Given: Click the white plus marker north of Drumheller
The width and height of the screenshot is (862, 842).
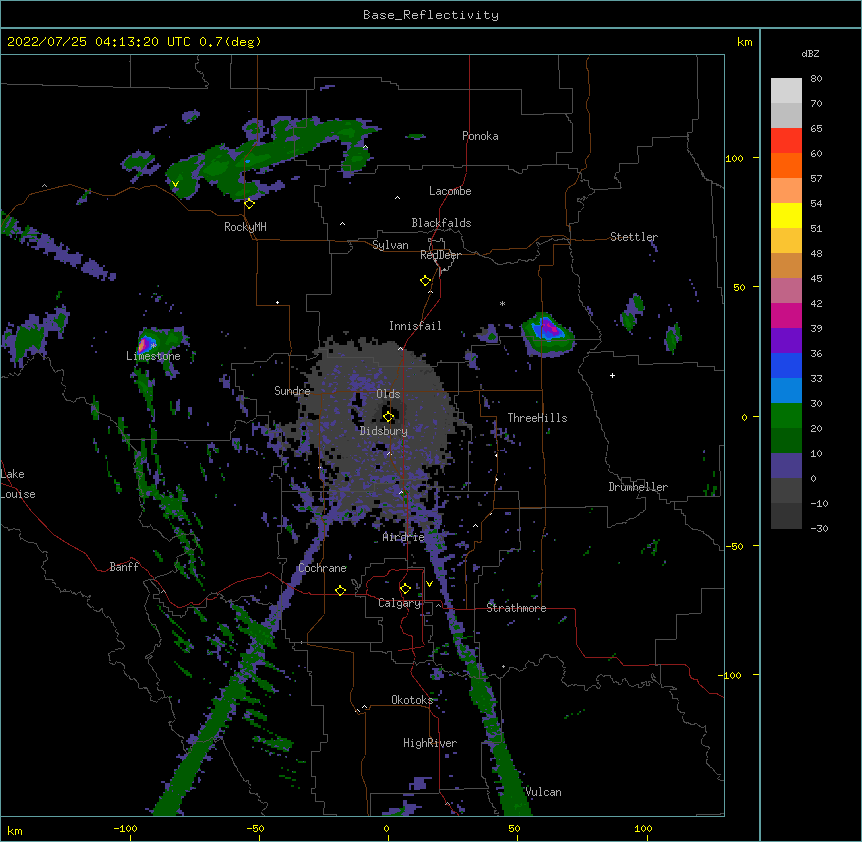Looking at the screenshot, I should 612,375.
